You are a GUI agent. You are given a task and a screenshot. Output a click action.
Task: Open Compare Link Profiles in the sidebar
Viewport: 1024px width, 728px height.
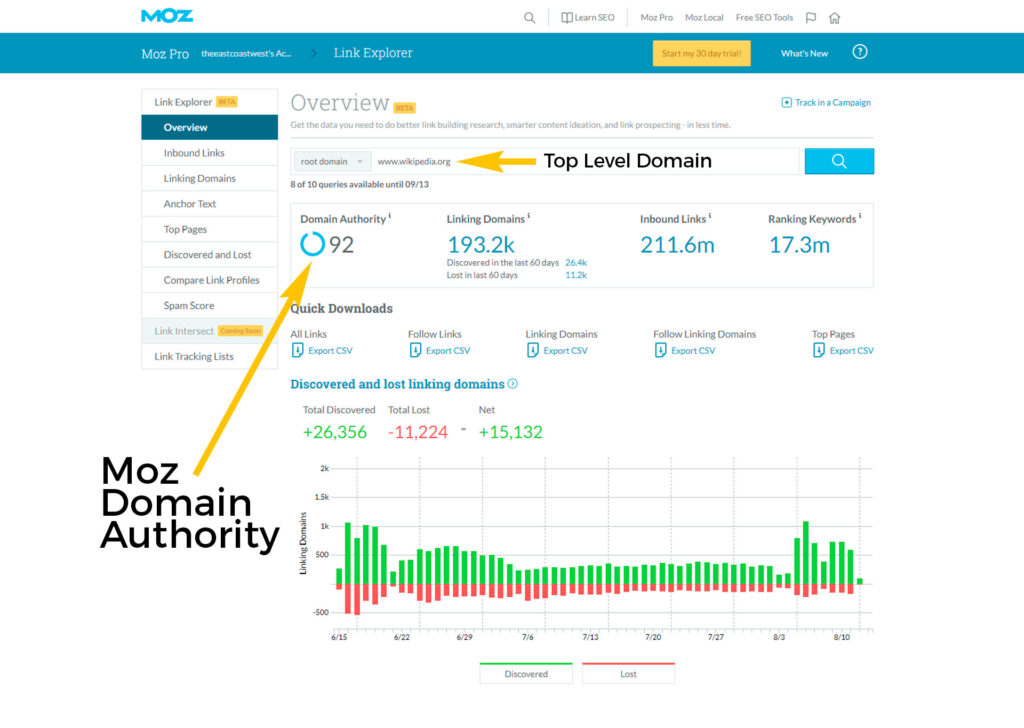tap(210, 280)
